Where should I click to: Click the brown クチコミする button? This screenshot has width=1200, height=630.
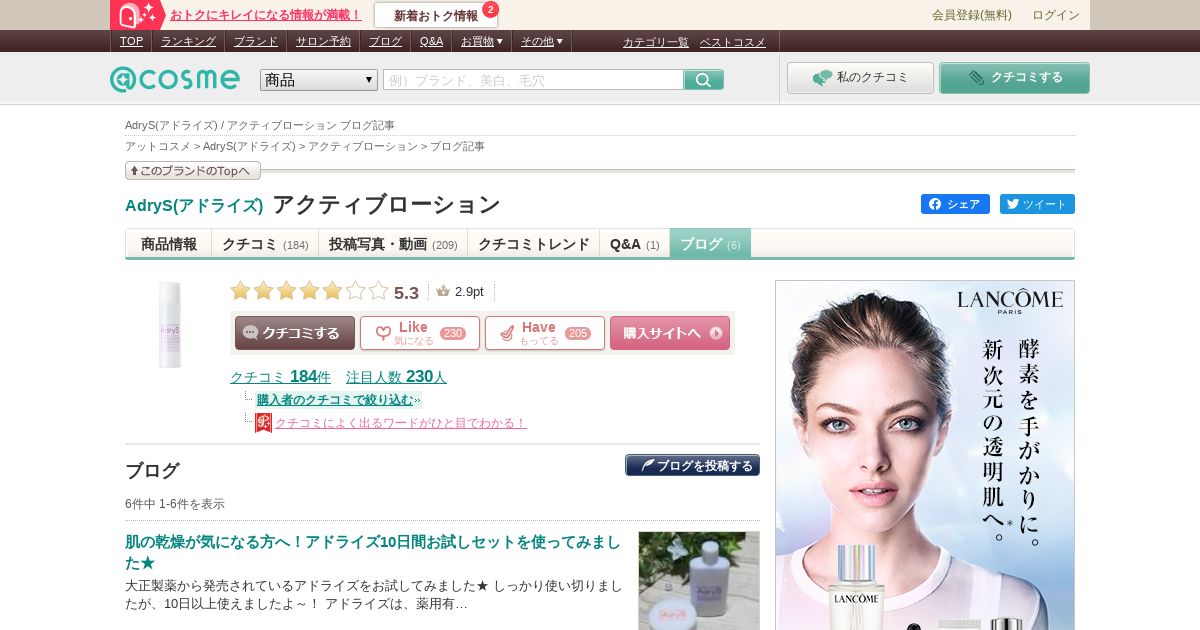pyautogui.click(x=295, y=333)
